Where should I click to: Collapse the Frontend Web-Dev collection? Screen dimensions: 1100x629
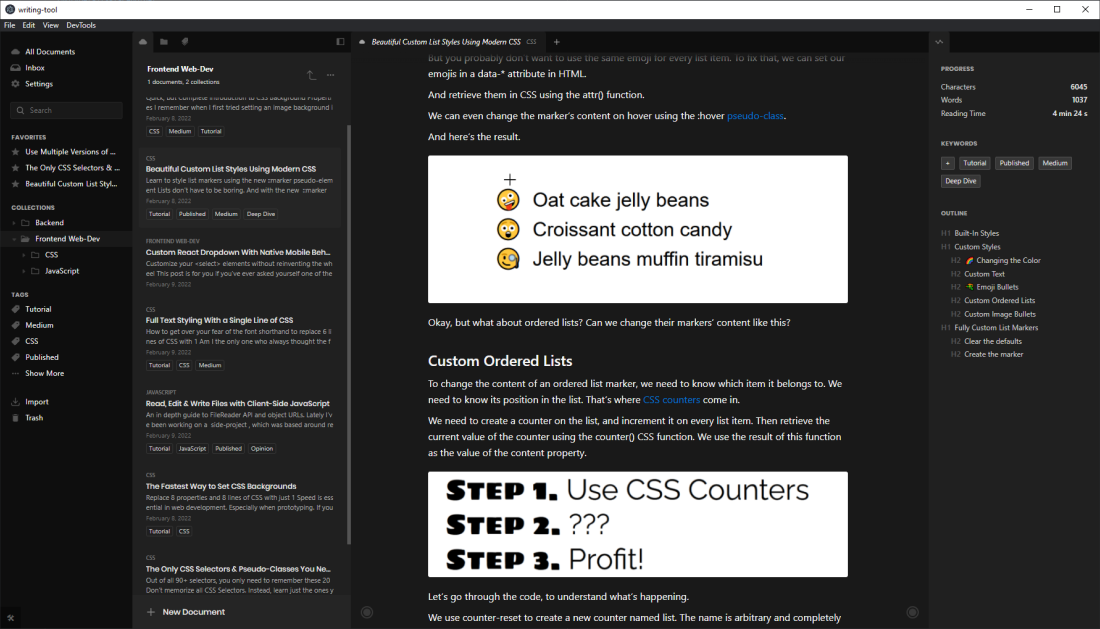pyautogui.click(x=14, y=239)
